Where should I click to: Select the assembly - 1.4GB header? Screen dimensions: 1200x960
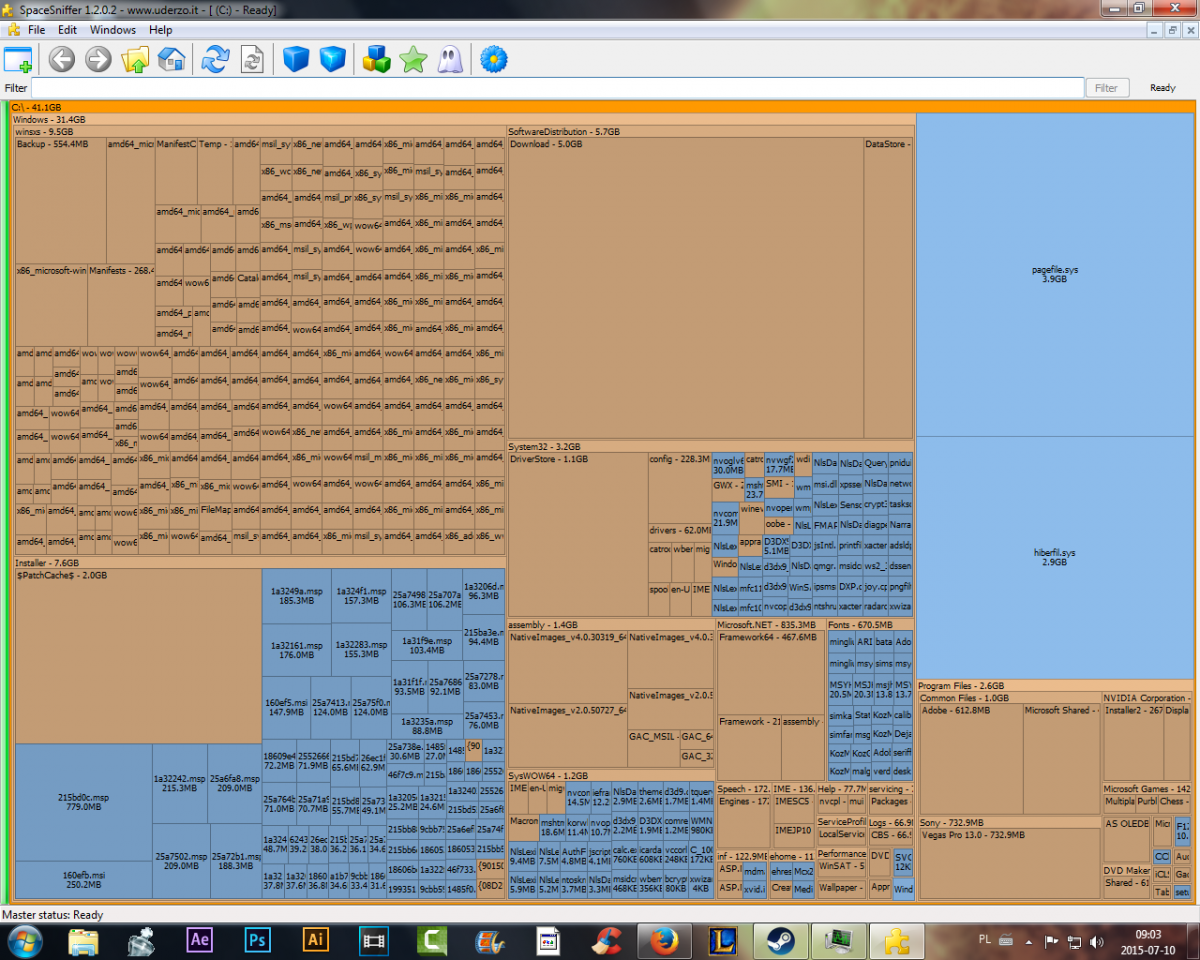click(610, 624)
